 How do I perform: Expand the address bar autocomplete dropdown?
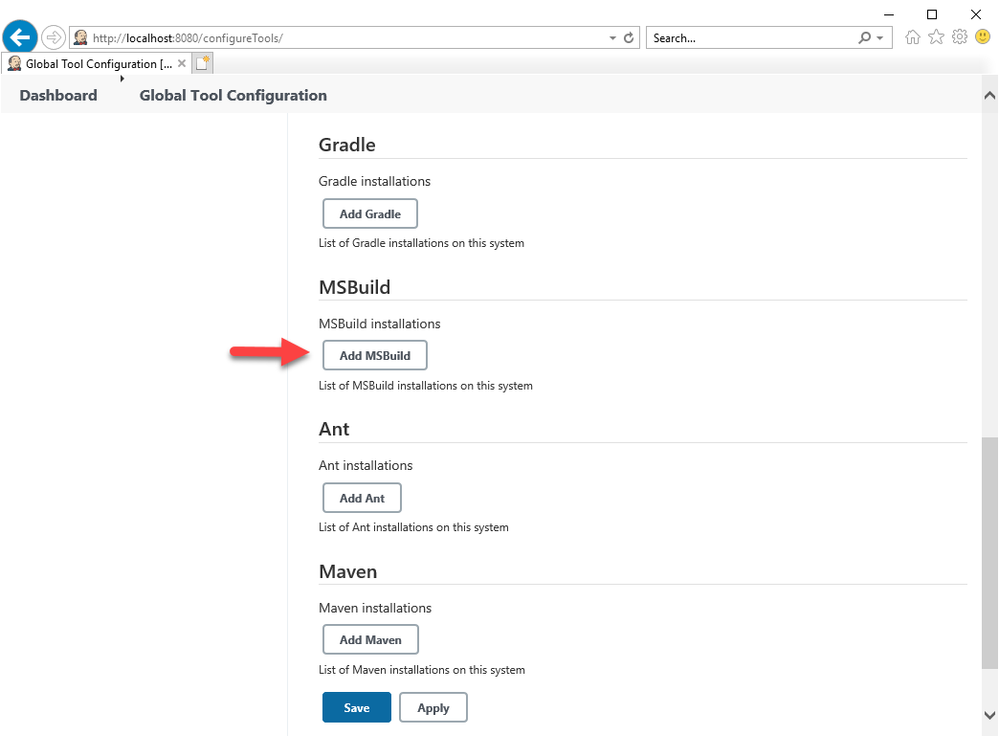click(x=612, y=38)
